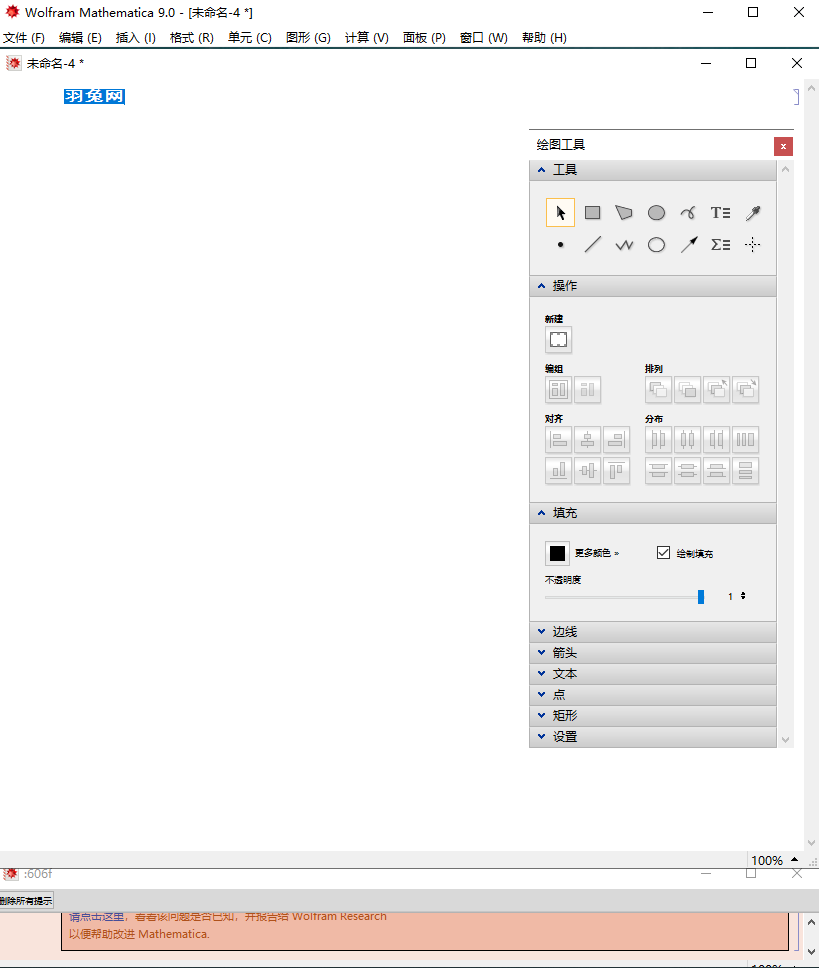This screenshot has height=968, width=819.
Task: Select the eyedropper color picker tool
Action: coord(752,212)
